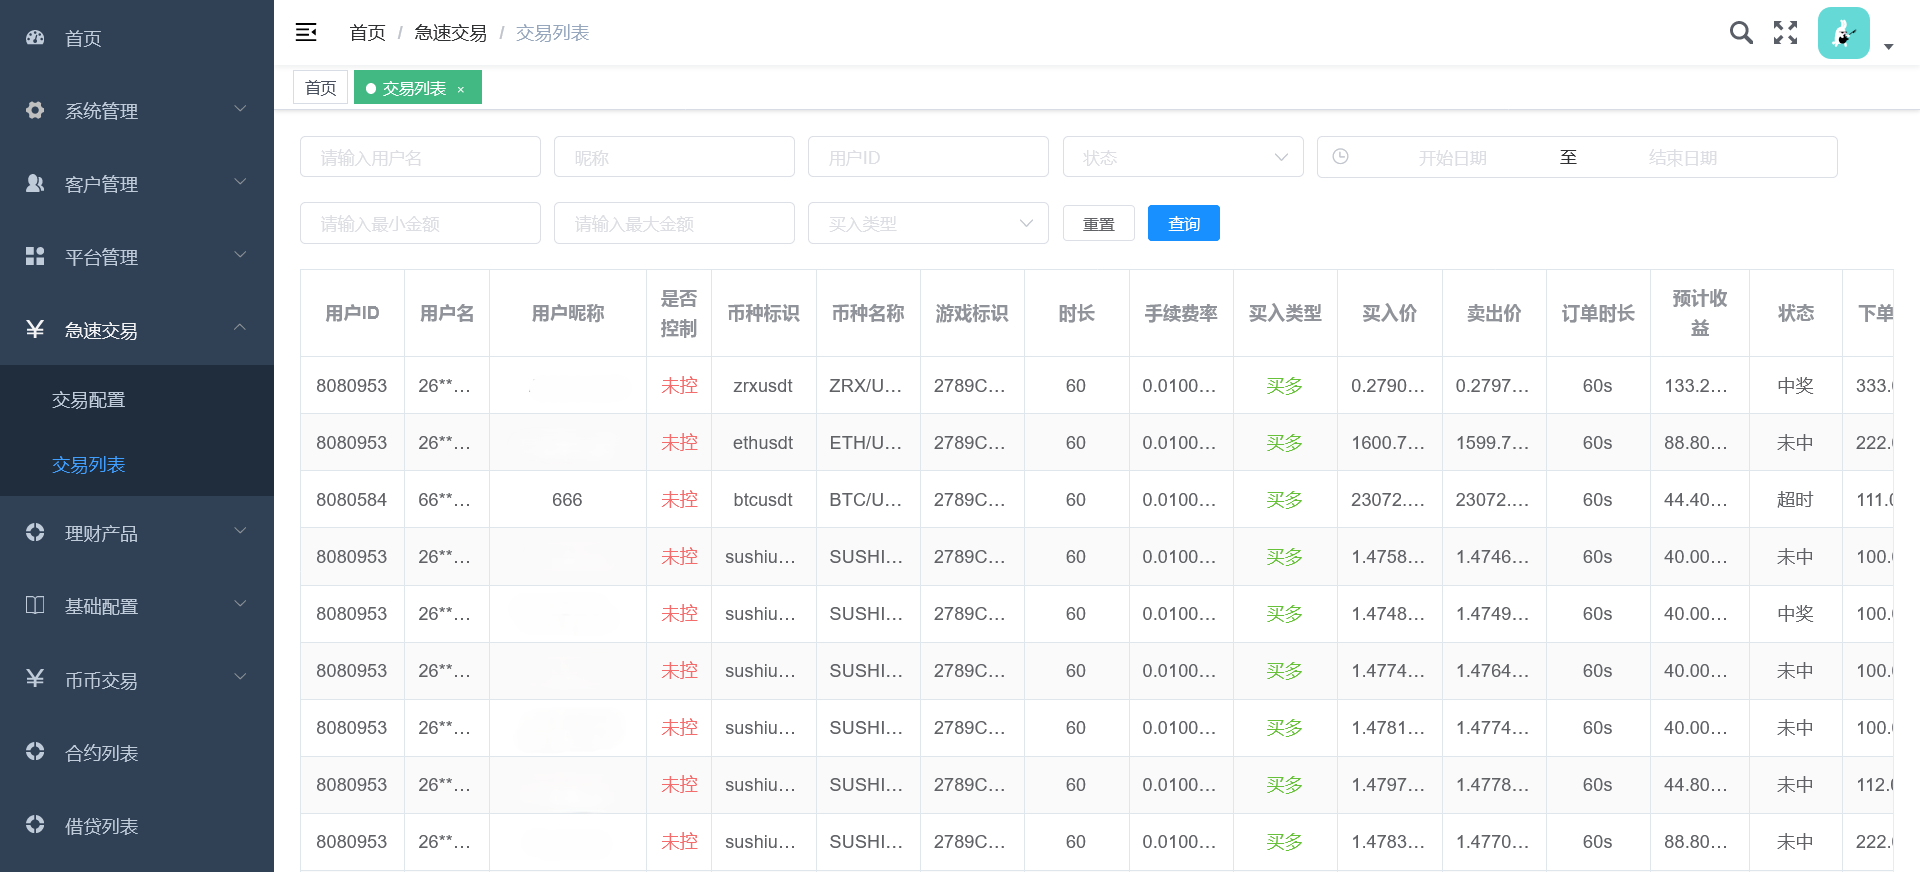
Task: Click the user avatar in header
Action: tap(1843, 34)
